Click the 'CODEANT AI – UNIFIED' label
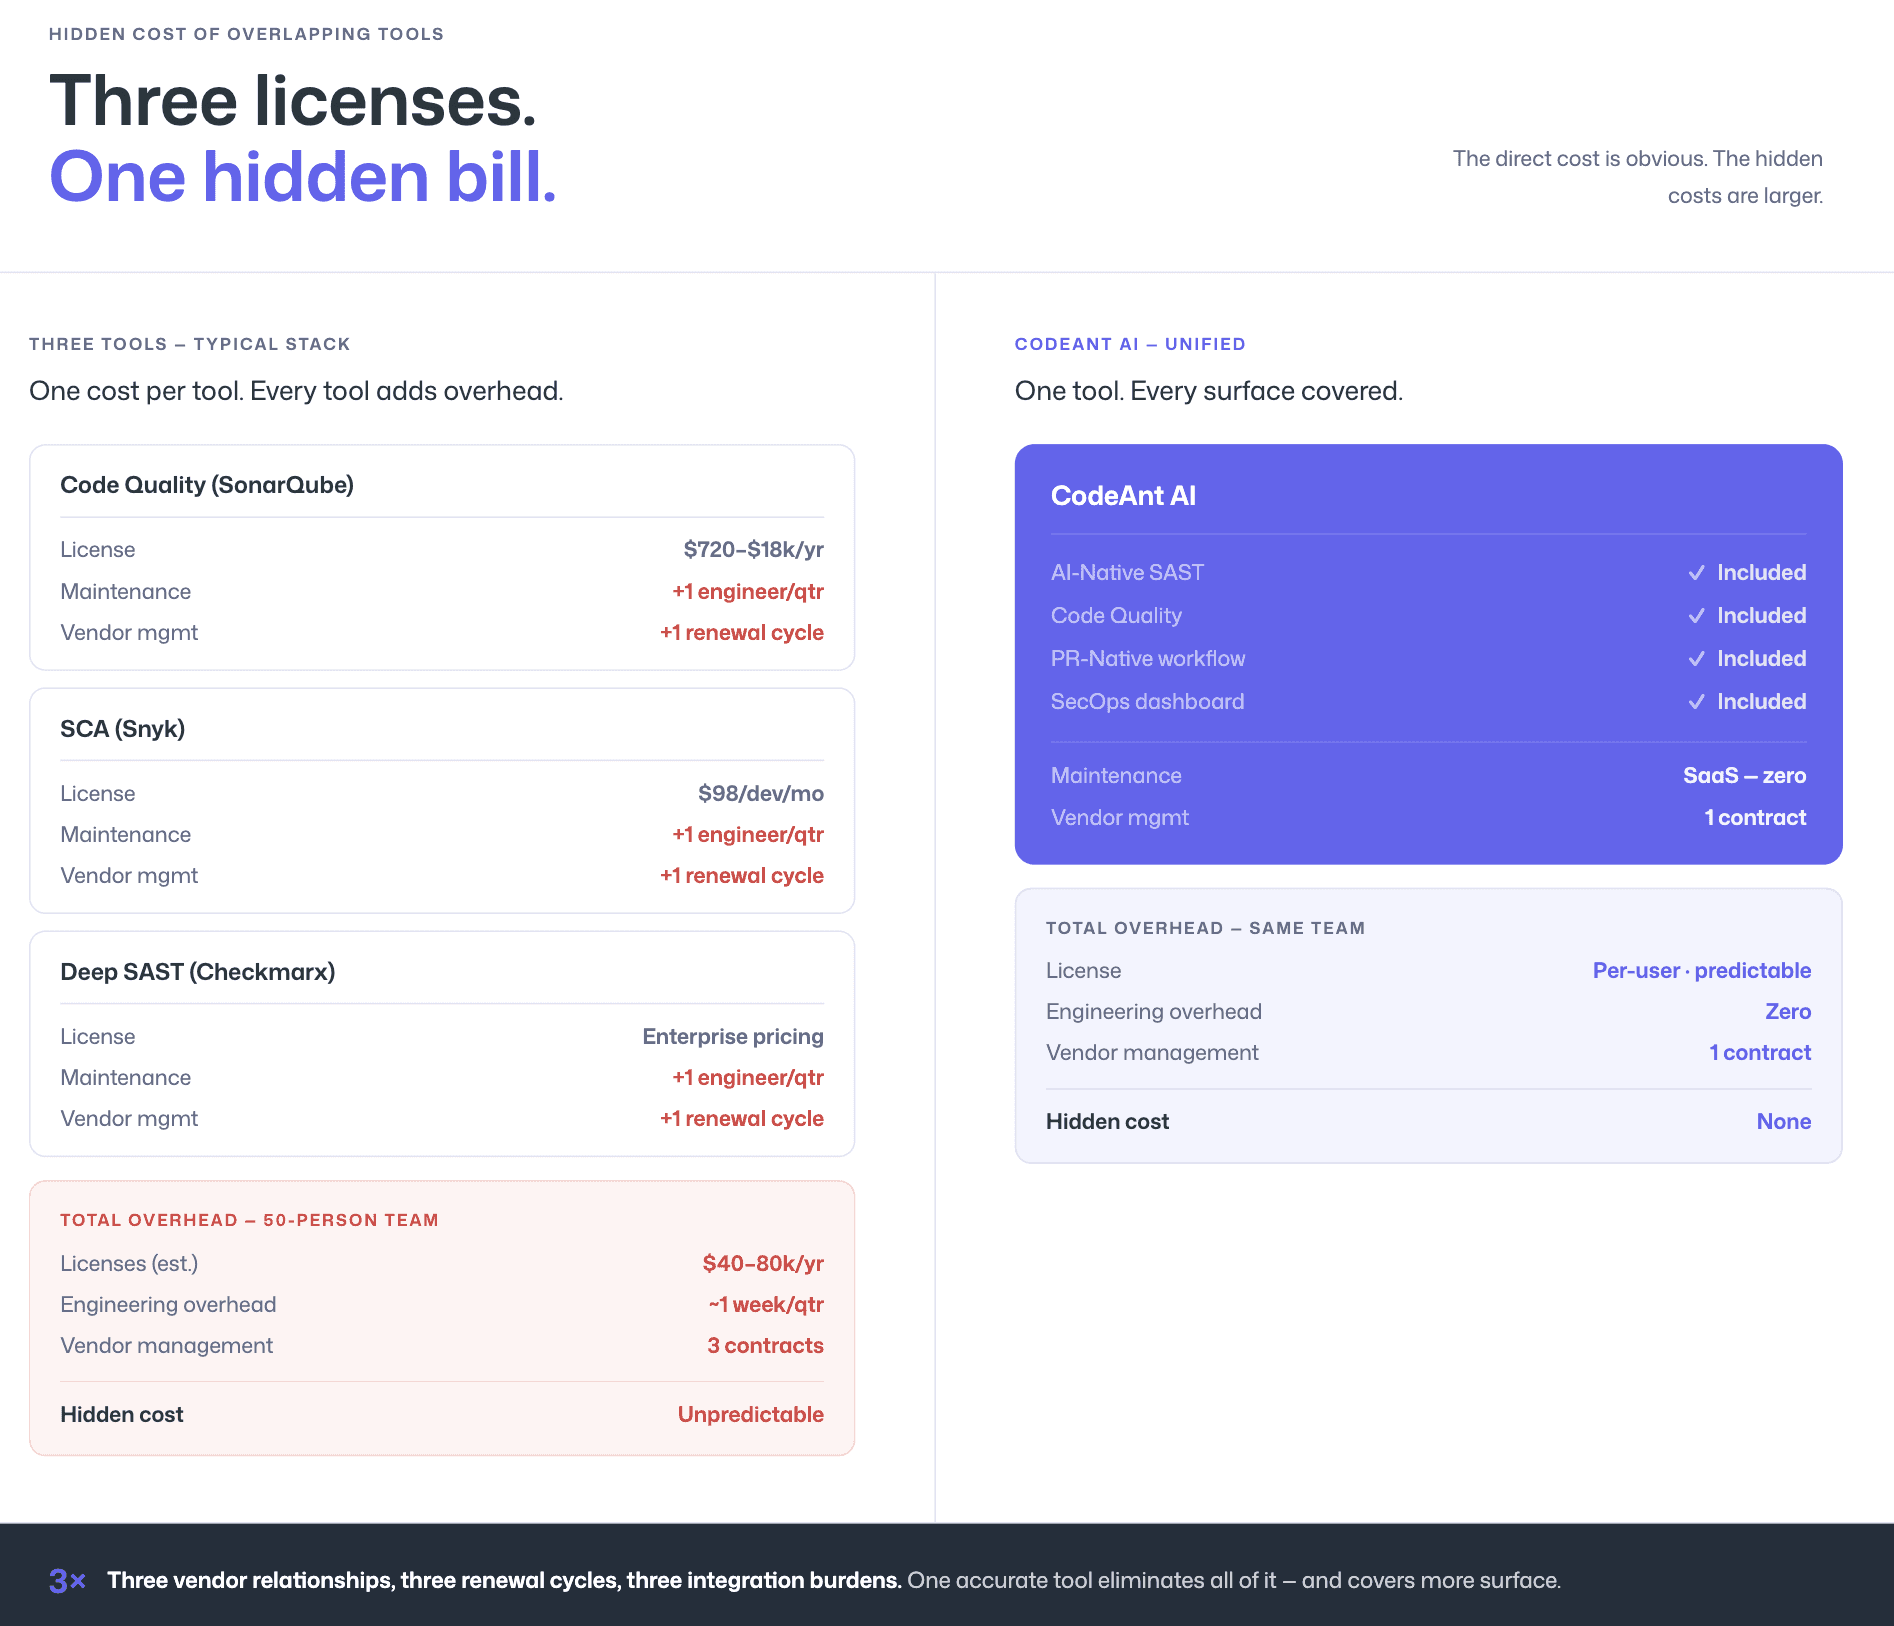Viewport: 1894px width, 1626px height. (x=1130, y=344)
